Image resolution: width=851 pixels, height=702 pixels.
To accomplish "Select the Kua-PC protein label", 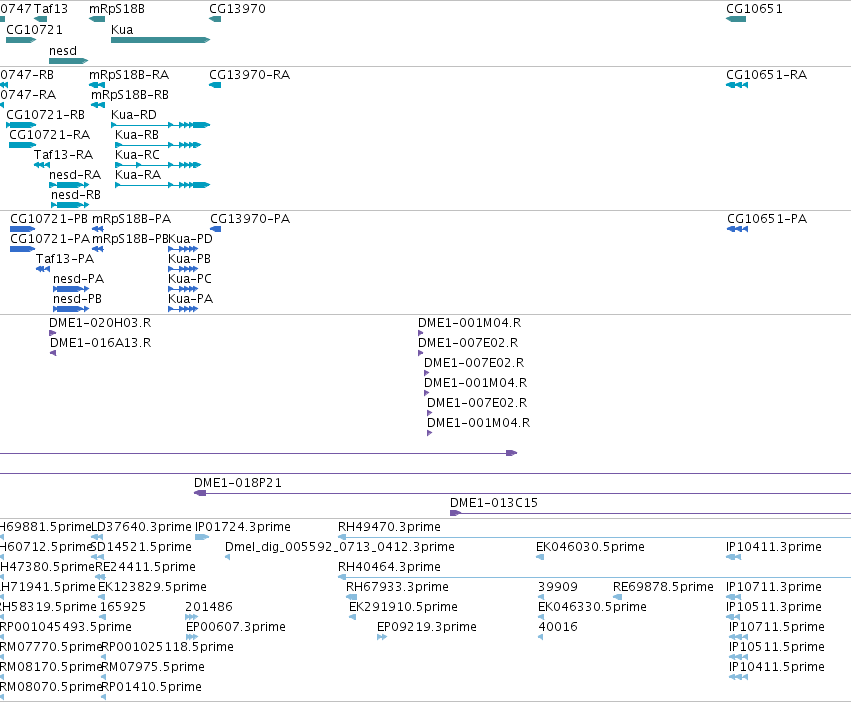I will pos(190,279).
